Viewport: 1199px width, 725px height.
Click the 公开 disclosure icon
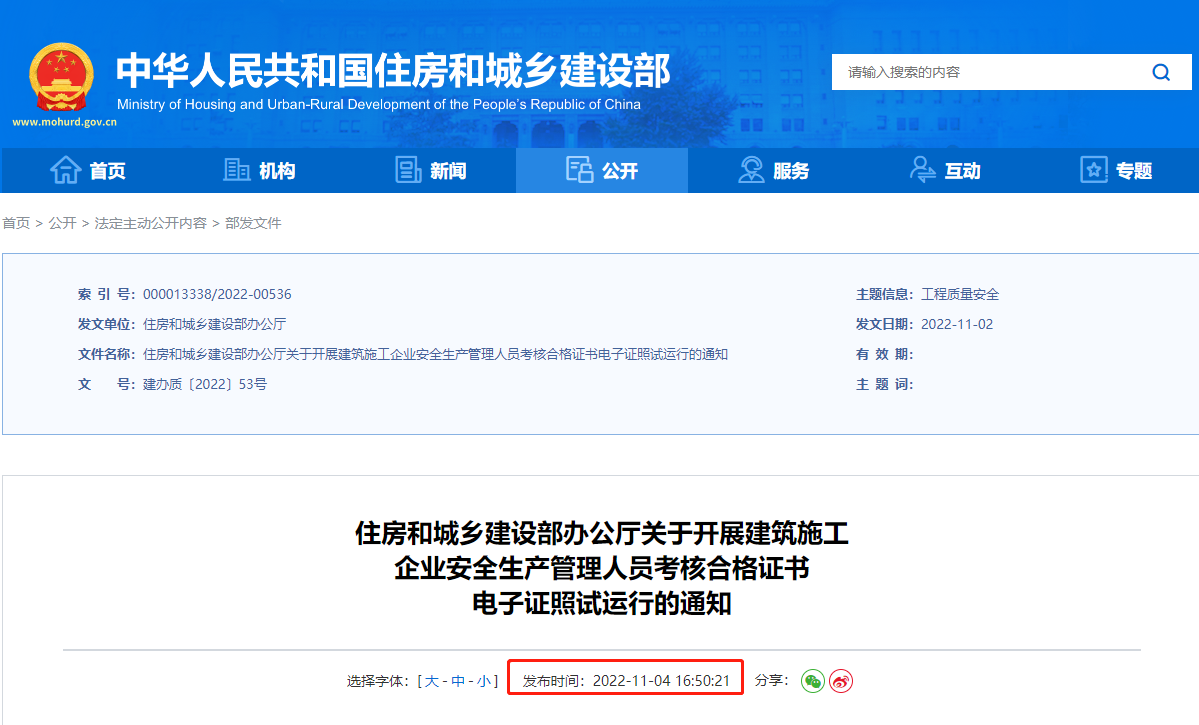click(x=578, y=170)
